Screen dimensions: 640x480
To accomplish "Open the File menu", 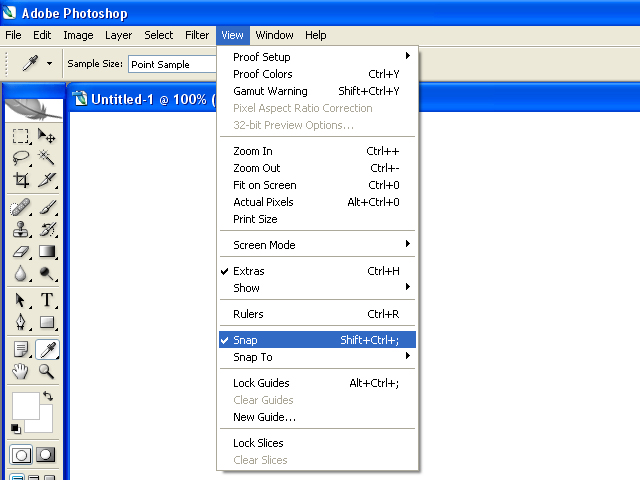I will (13, 35).
